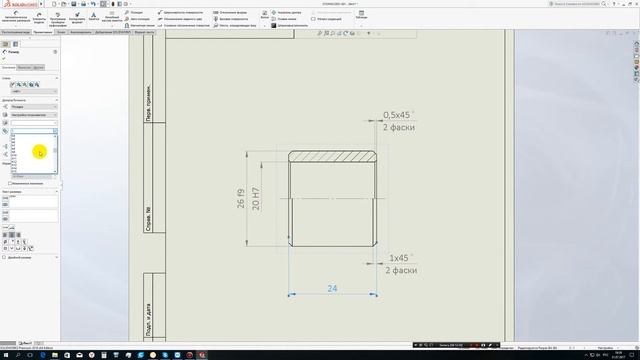
Task: Toggle the shaft fit dropdown arrow
Action: coord(55,131)
